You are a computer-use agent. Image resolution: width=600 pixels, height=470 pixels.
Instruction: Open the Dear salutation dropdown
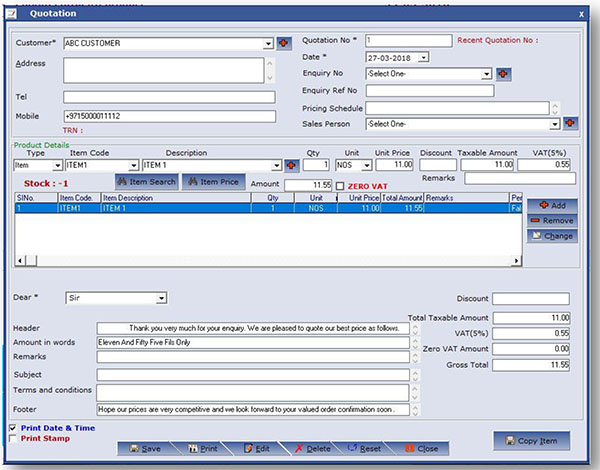pos(161,298)
